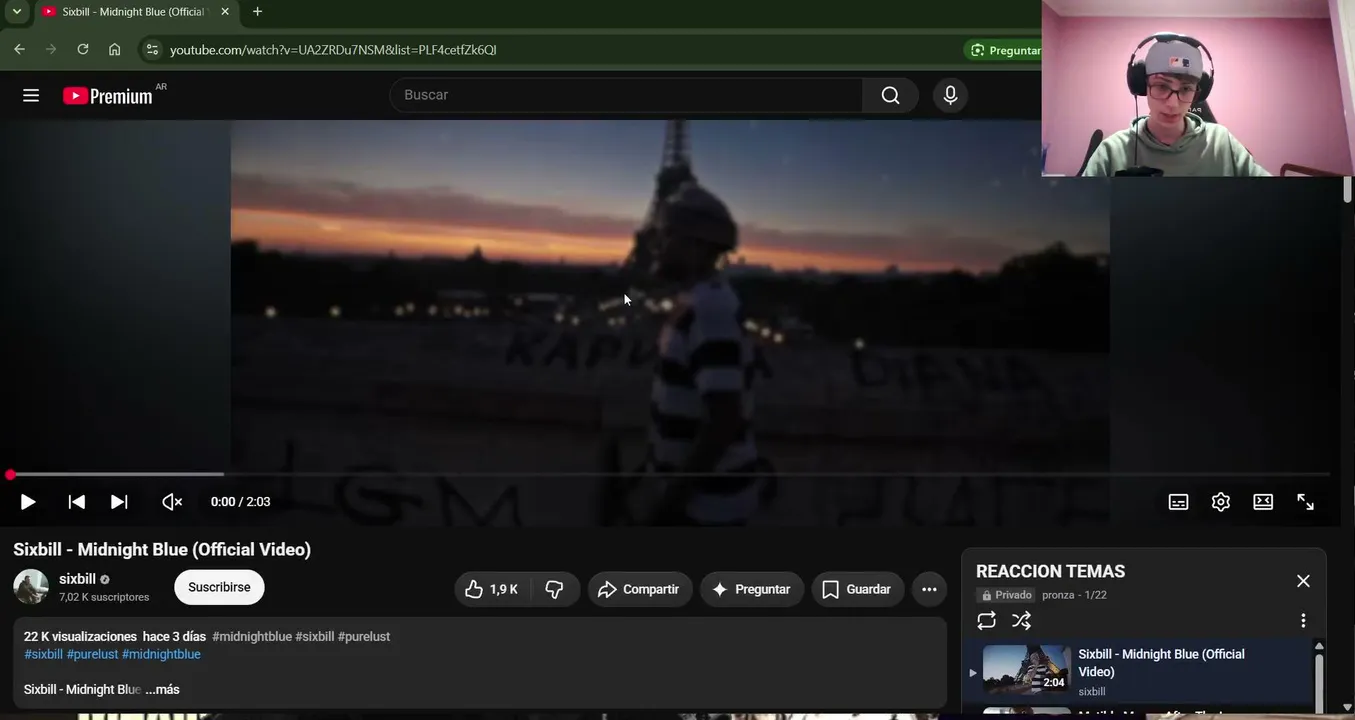Click the 22 K visualizaciones text
The image size is (1355, 720).
coord(80,636)
